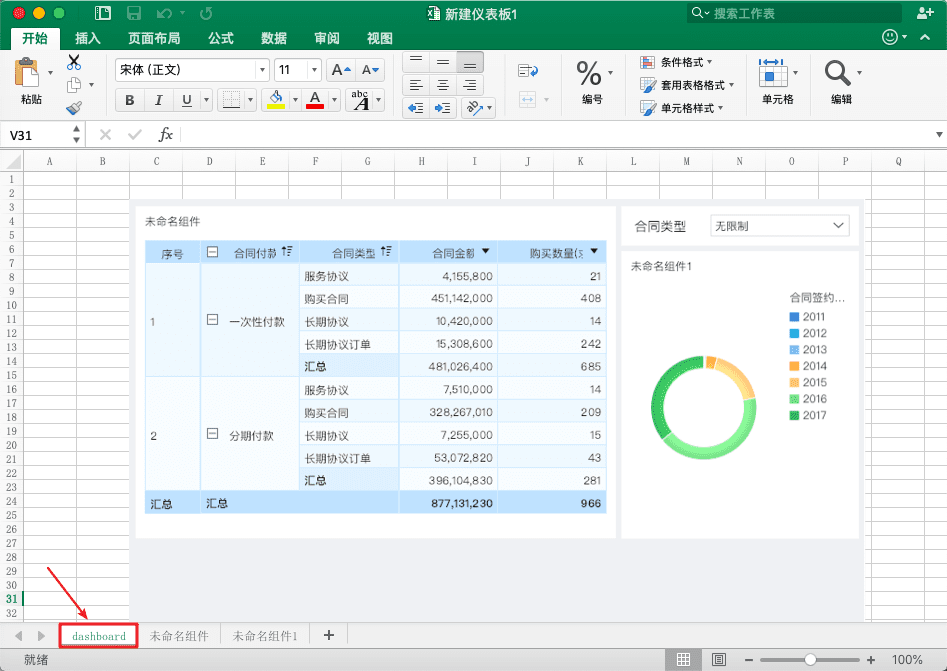Image resolution: width=947 pixels, height=671 pixels.
Task: Collapse the 一次性付款 group
Action: (212, 321)
